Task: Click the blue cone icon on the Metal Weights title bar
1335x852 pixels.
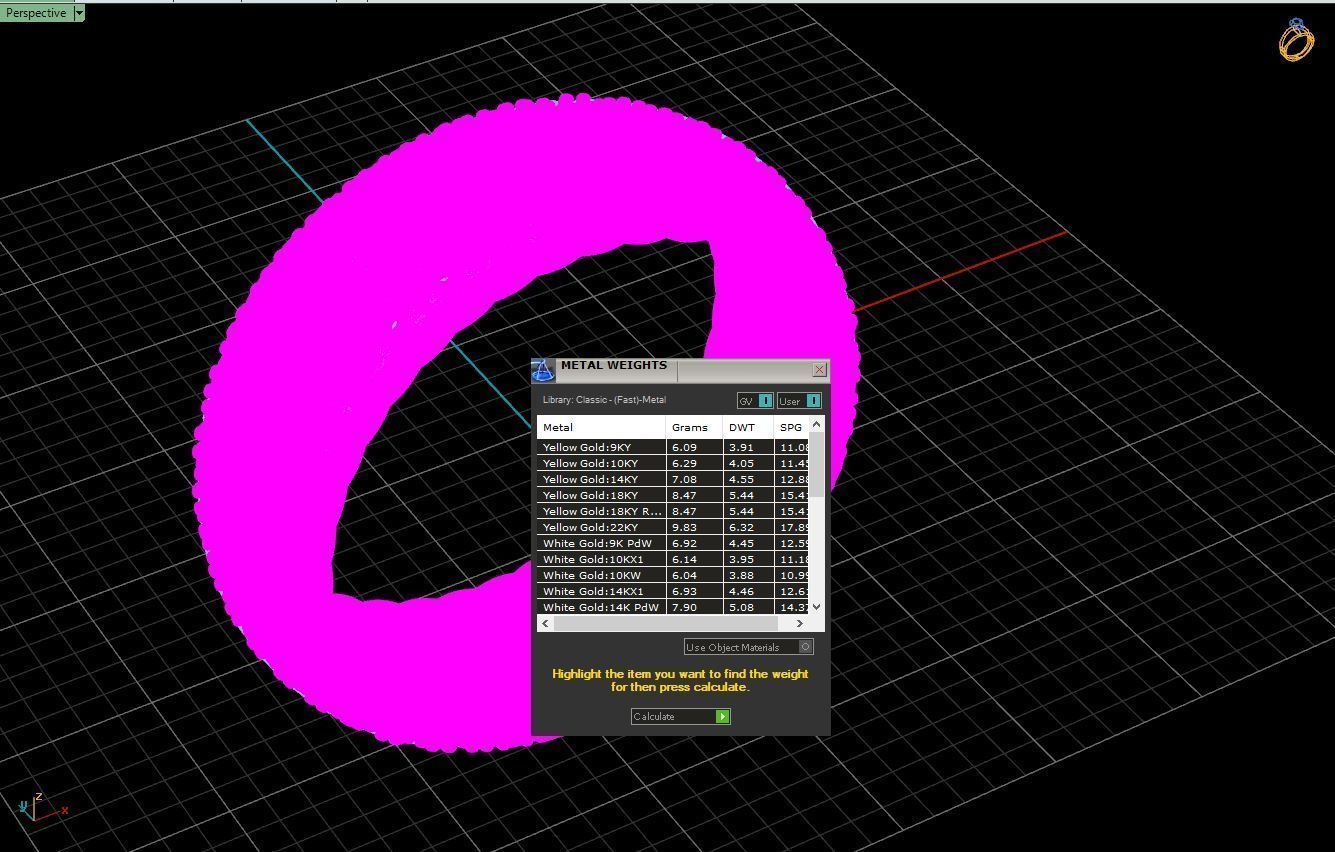Action: pos(542,370)
